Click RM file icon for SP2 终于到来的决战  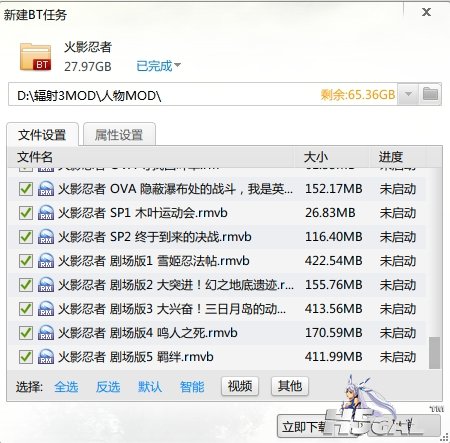[46, 237]
